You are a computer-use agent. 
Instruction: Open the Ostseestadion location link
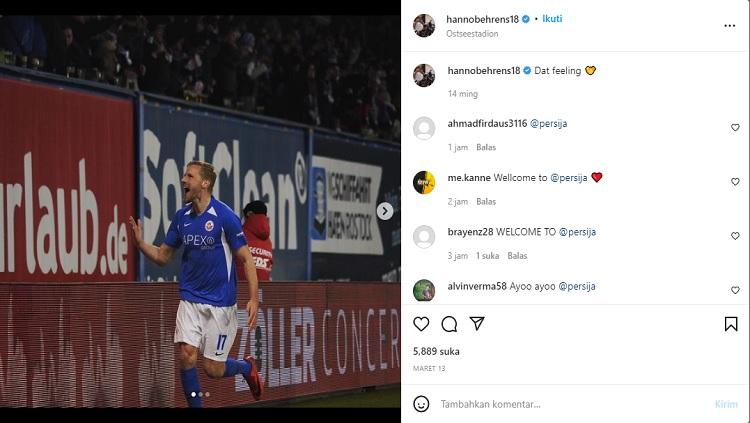click(x=472, y=33)
